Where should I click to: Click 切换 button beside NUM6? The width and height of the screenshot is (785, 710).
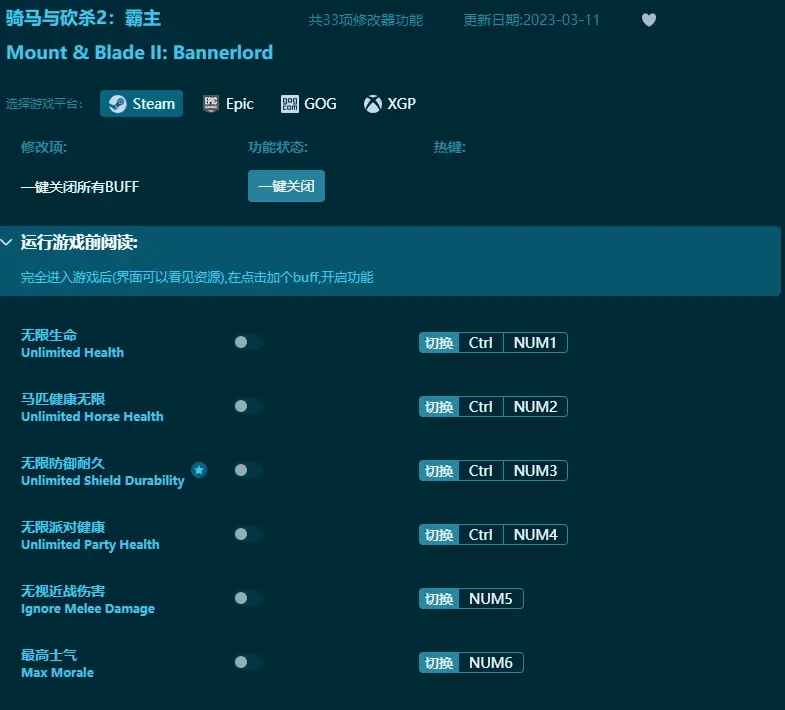click(439, 663)
